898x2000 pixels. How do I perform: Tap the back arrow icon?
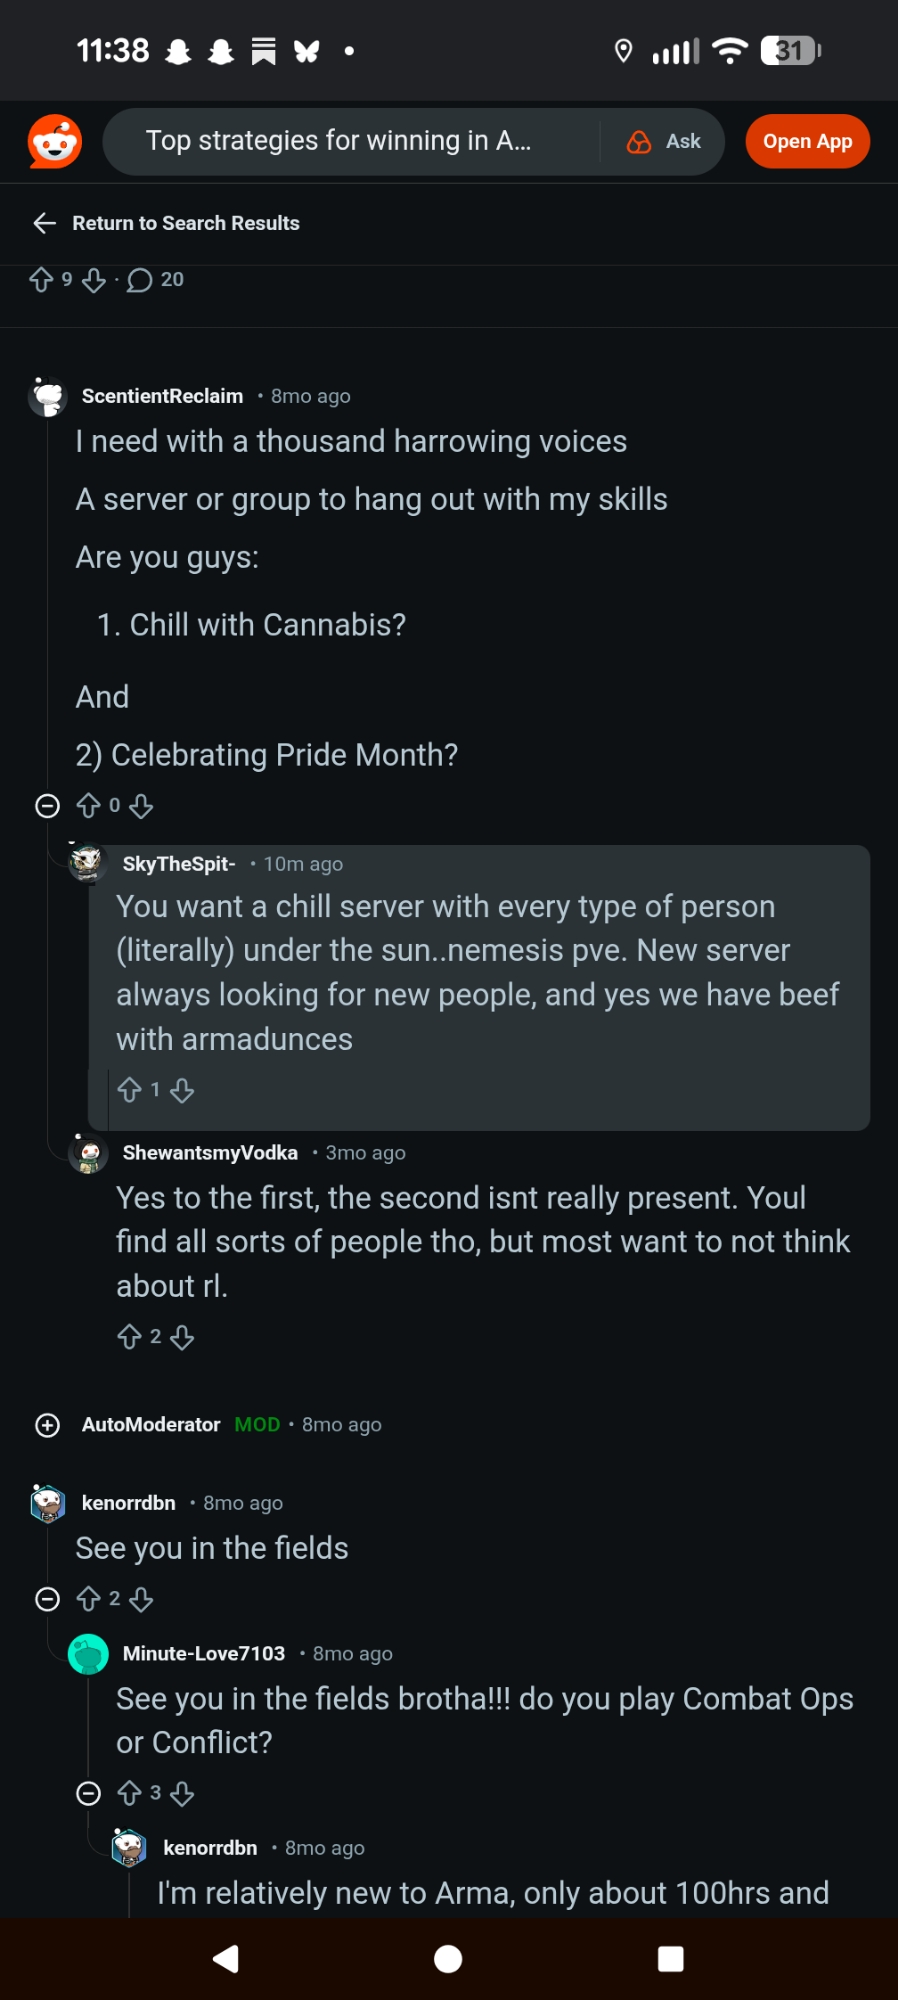[x=44, y=223]
